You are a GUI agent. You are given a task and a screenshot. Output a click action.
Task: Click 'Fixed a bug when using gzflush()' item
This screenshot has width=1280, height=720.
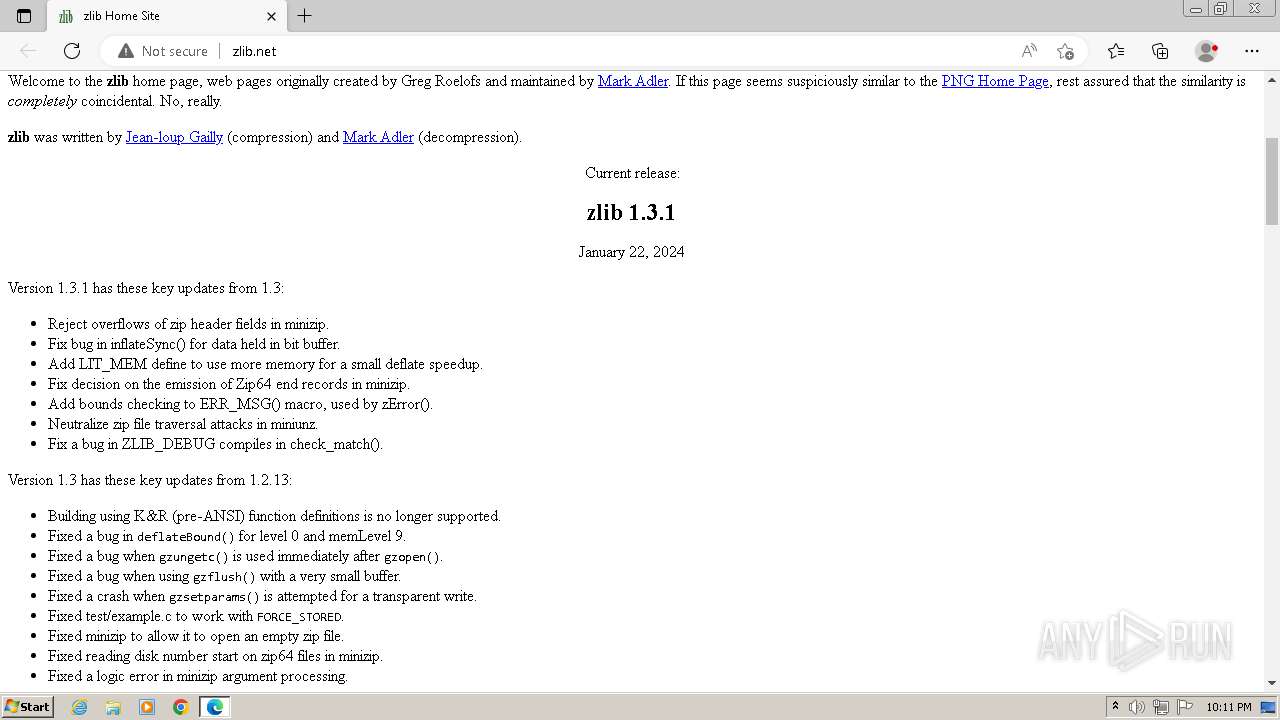224,576
